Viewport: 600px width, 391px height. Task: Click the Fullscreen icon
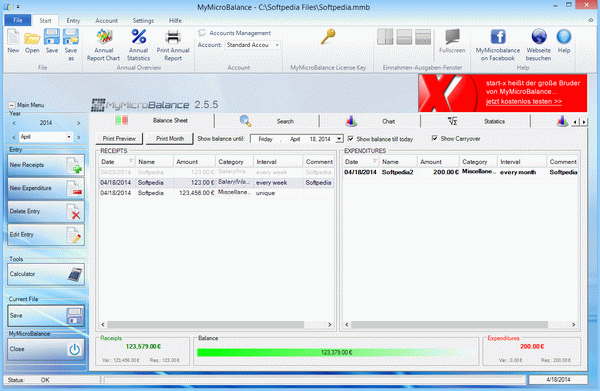[x=452, y=41]
